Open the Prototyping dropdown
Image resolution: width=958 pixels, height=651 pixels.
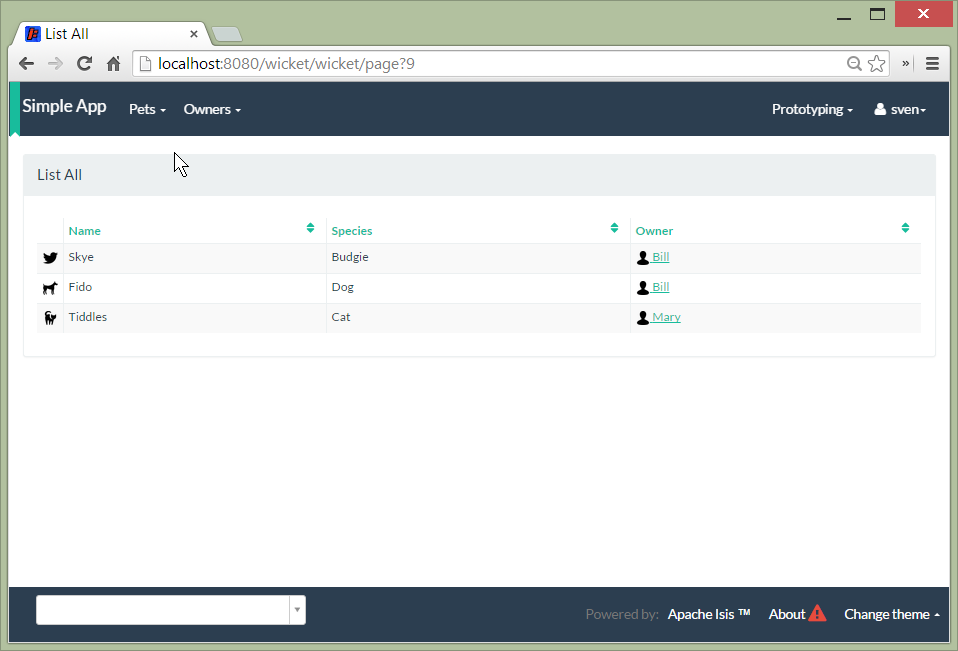point(812,109)
